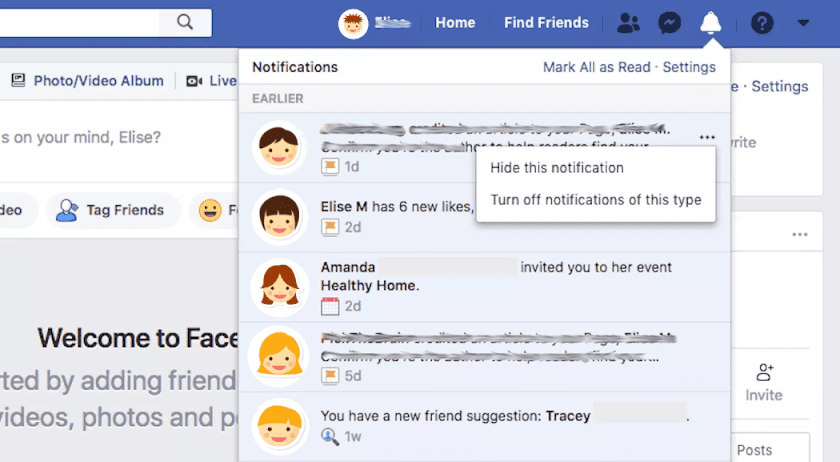Open the Quick Help question mark icon
Viewport: 840px width, 462px height.
pyautogui.click(x=762, y=23)
